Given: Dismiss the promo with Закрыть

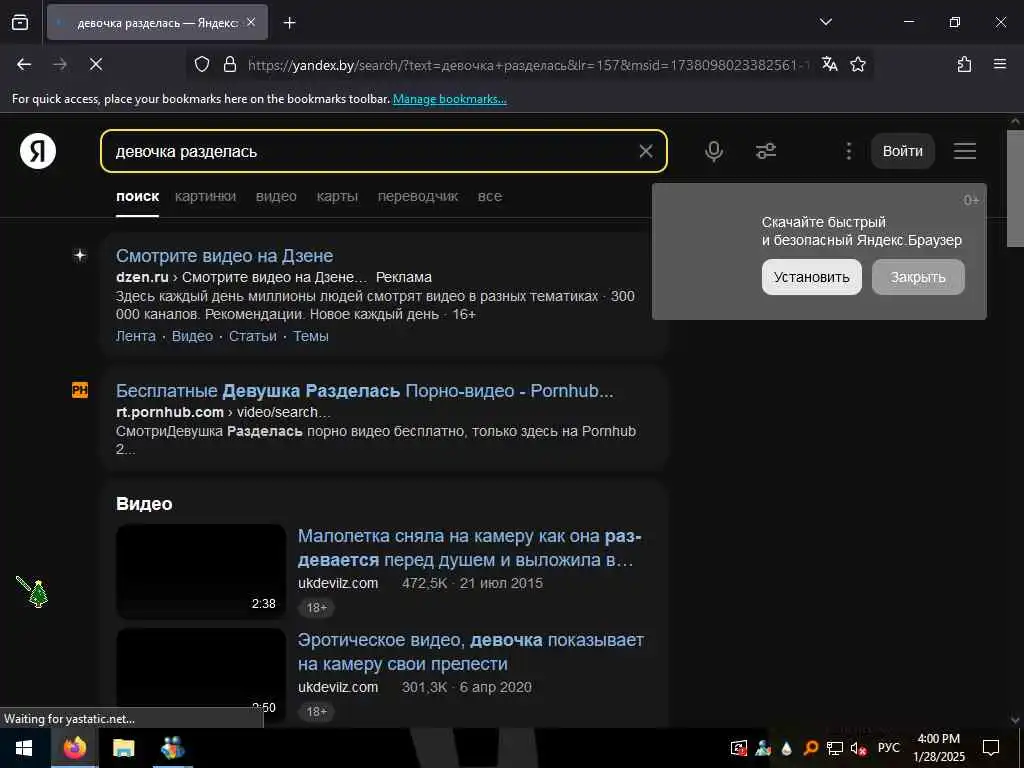Looking at the screenshot, I should pyautogui.click(x=918, y=277).
